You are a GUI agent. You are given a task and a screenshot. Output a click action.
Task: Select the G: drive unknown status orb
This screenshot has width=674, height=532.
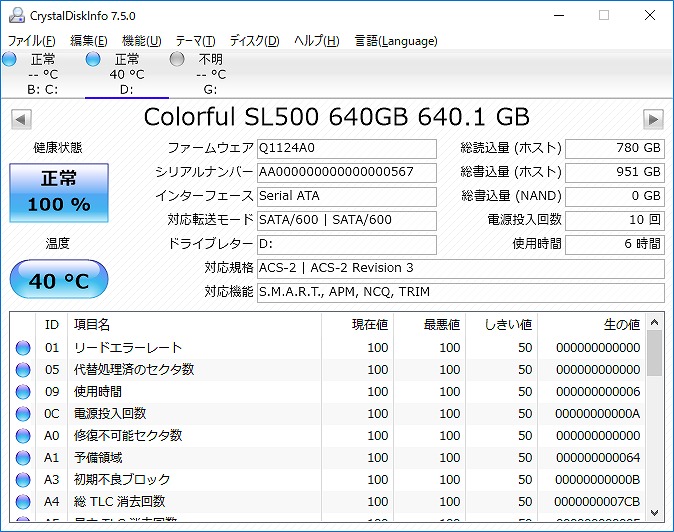click(177, 60)
